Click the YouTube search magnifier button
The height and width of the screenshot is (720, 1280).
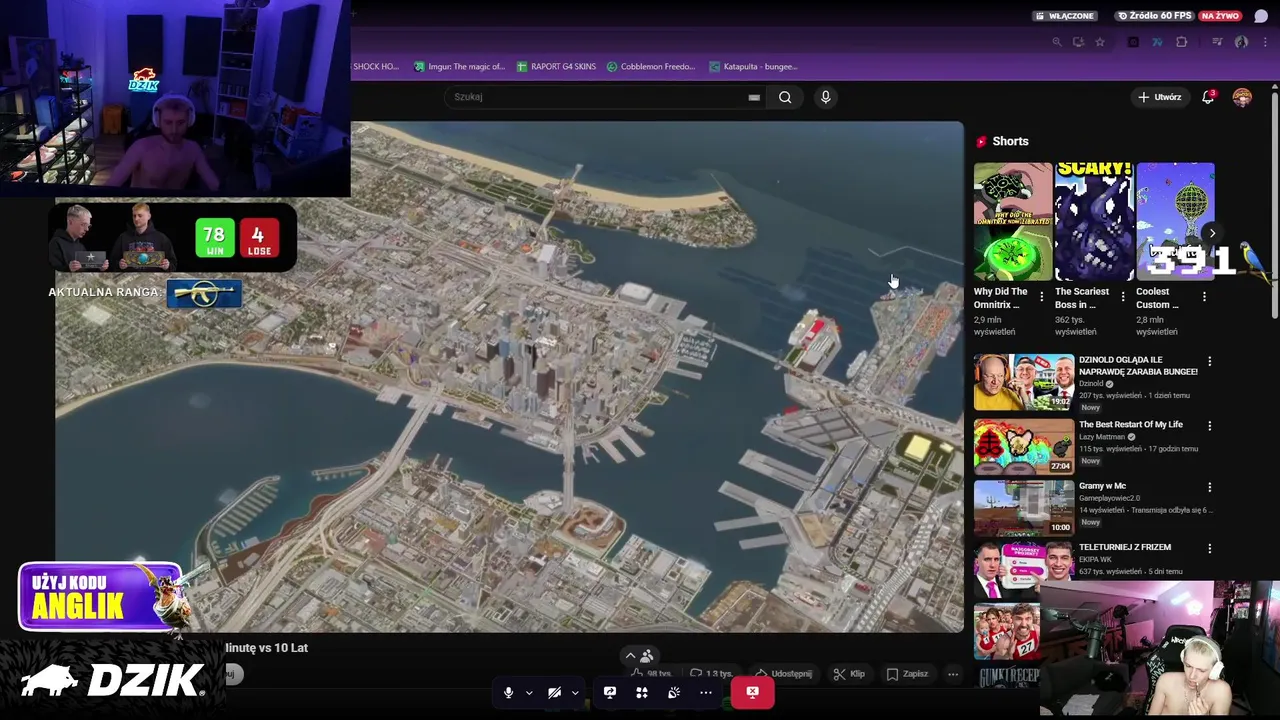point(785,97)
